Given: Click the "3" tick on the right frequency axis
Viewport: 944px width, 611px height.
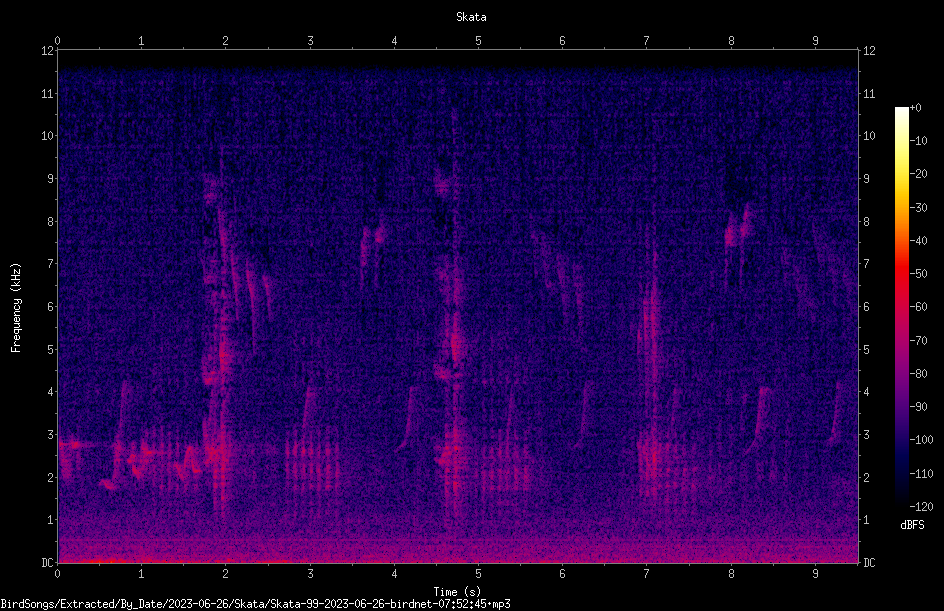Looking at the screenshot, I should (866, 435).
